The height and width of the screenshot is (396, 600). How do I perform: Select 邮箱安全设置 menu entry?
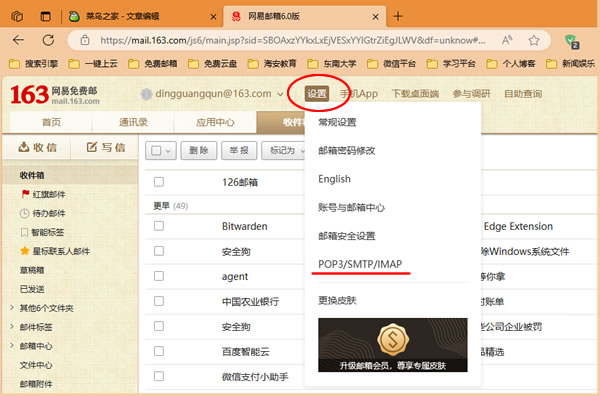pos(347,236)
